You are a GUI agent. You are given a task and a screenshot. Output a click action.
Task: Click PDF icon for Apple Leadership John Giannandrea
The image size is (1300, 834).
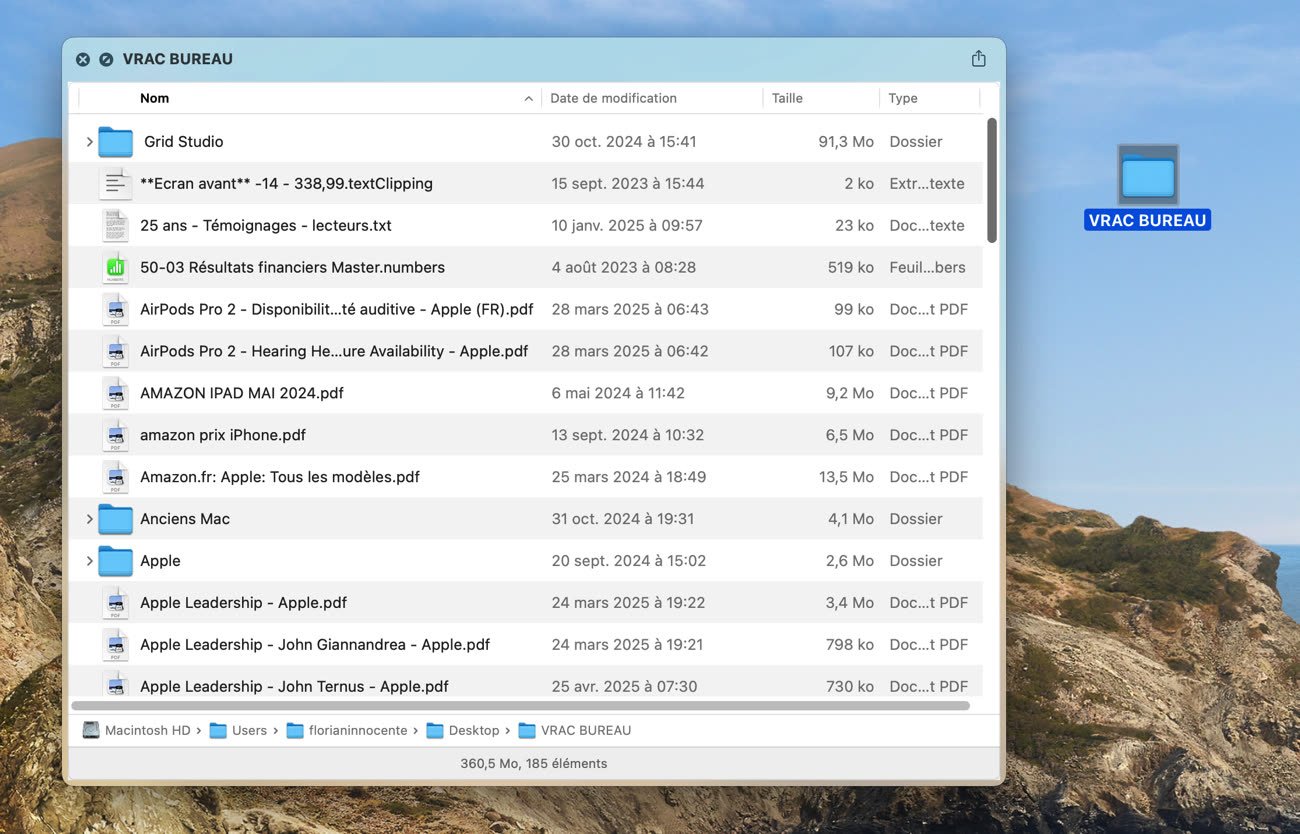pyautogui.click(x=116, y=646)
